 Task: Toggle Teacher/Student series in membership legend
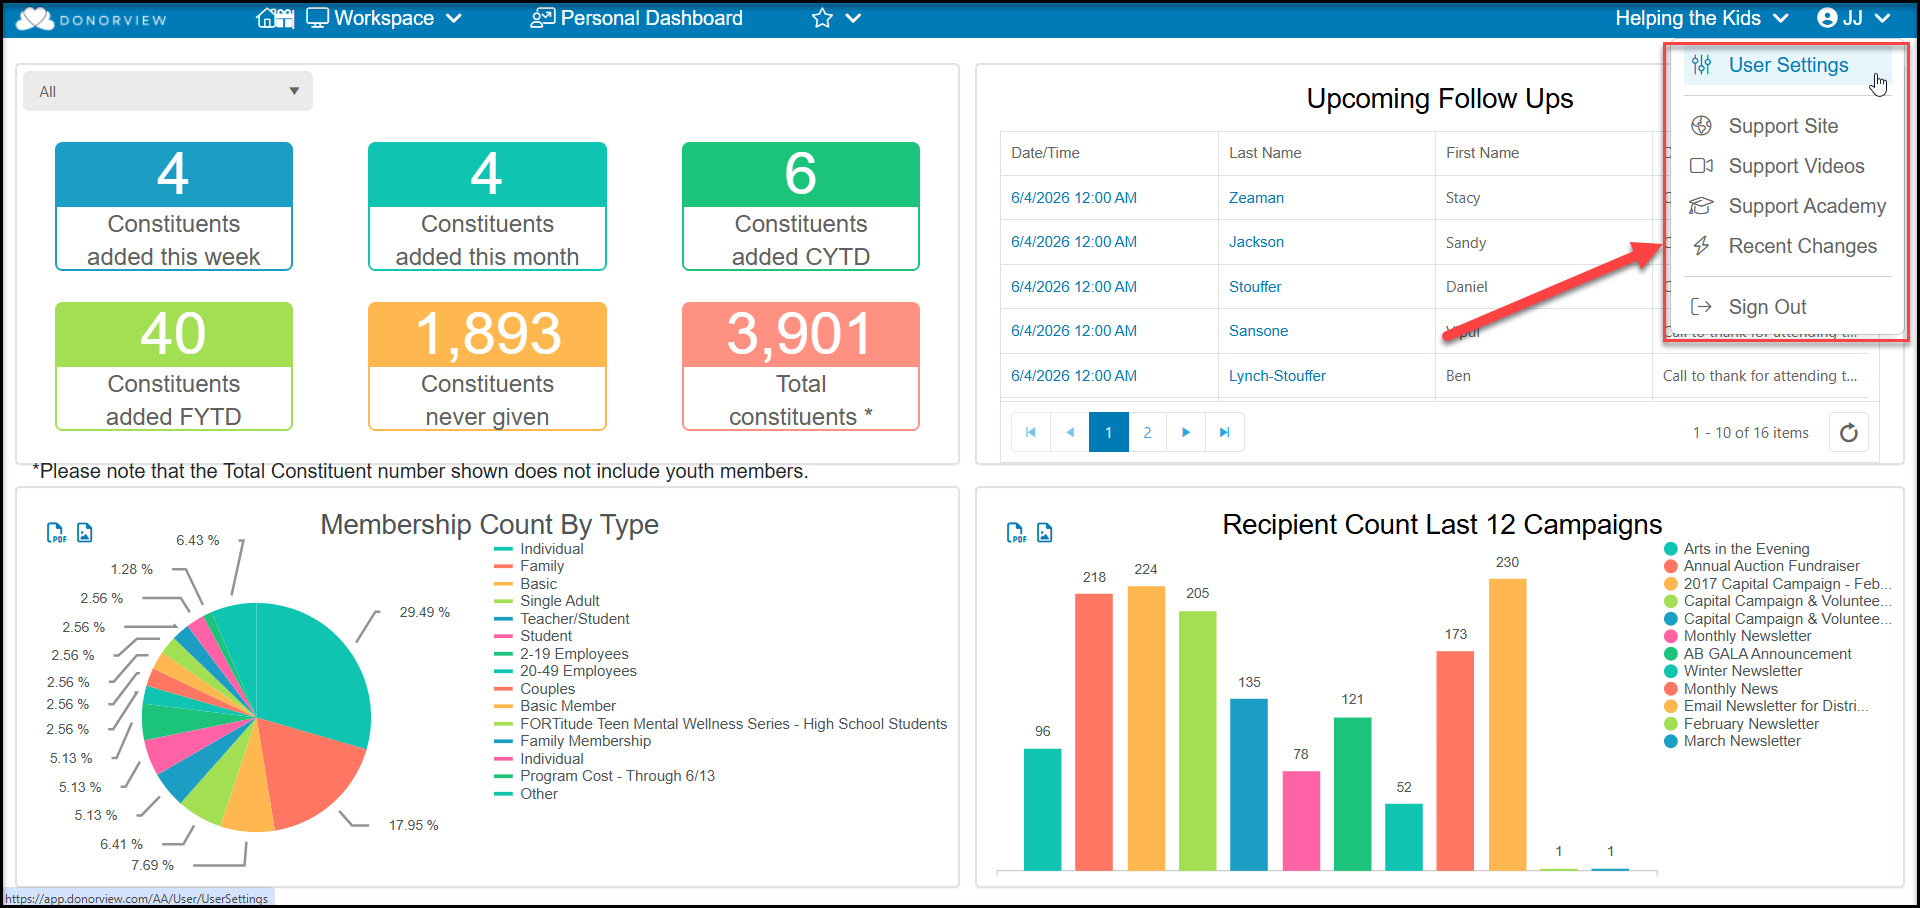coord(562,619)
